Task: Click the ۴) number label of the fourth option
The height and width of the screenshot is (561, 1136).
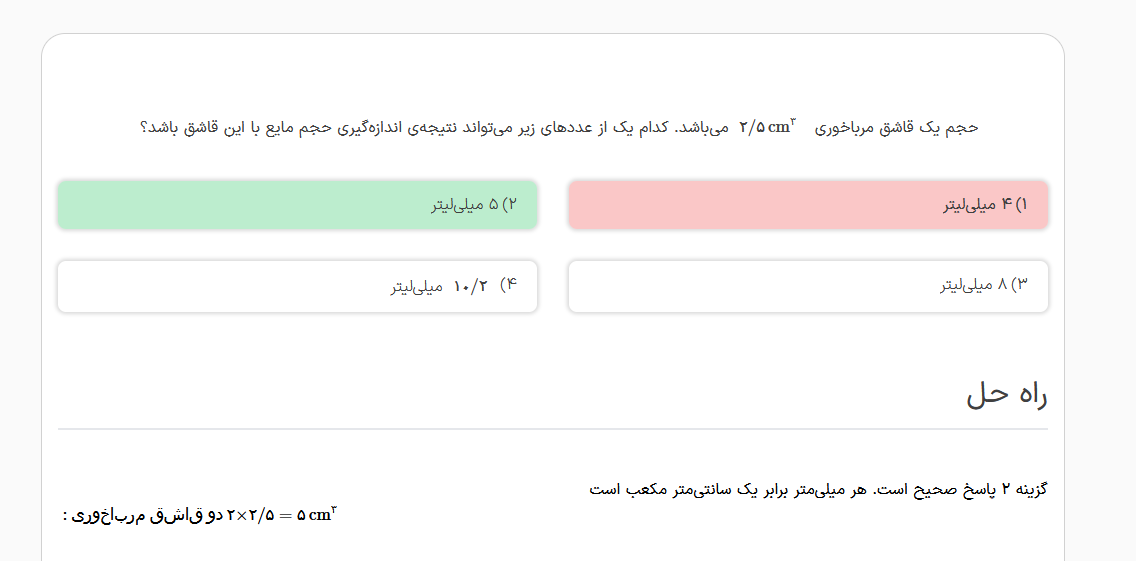Action: pyautogui.click(x=508, y=286)
